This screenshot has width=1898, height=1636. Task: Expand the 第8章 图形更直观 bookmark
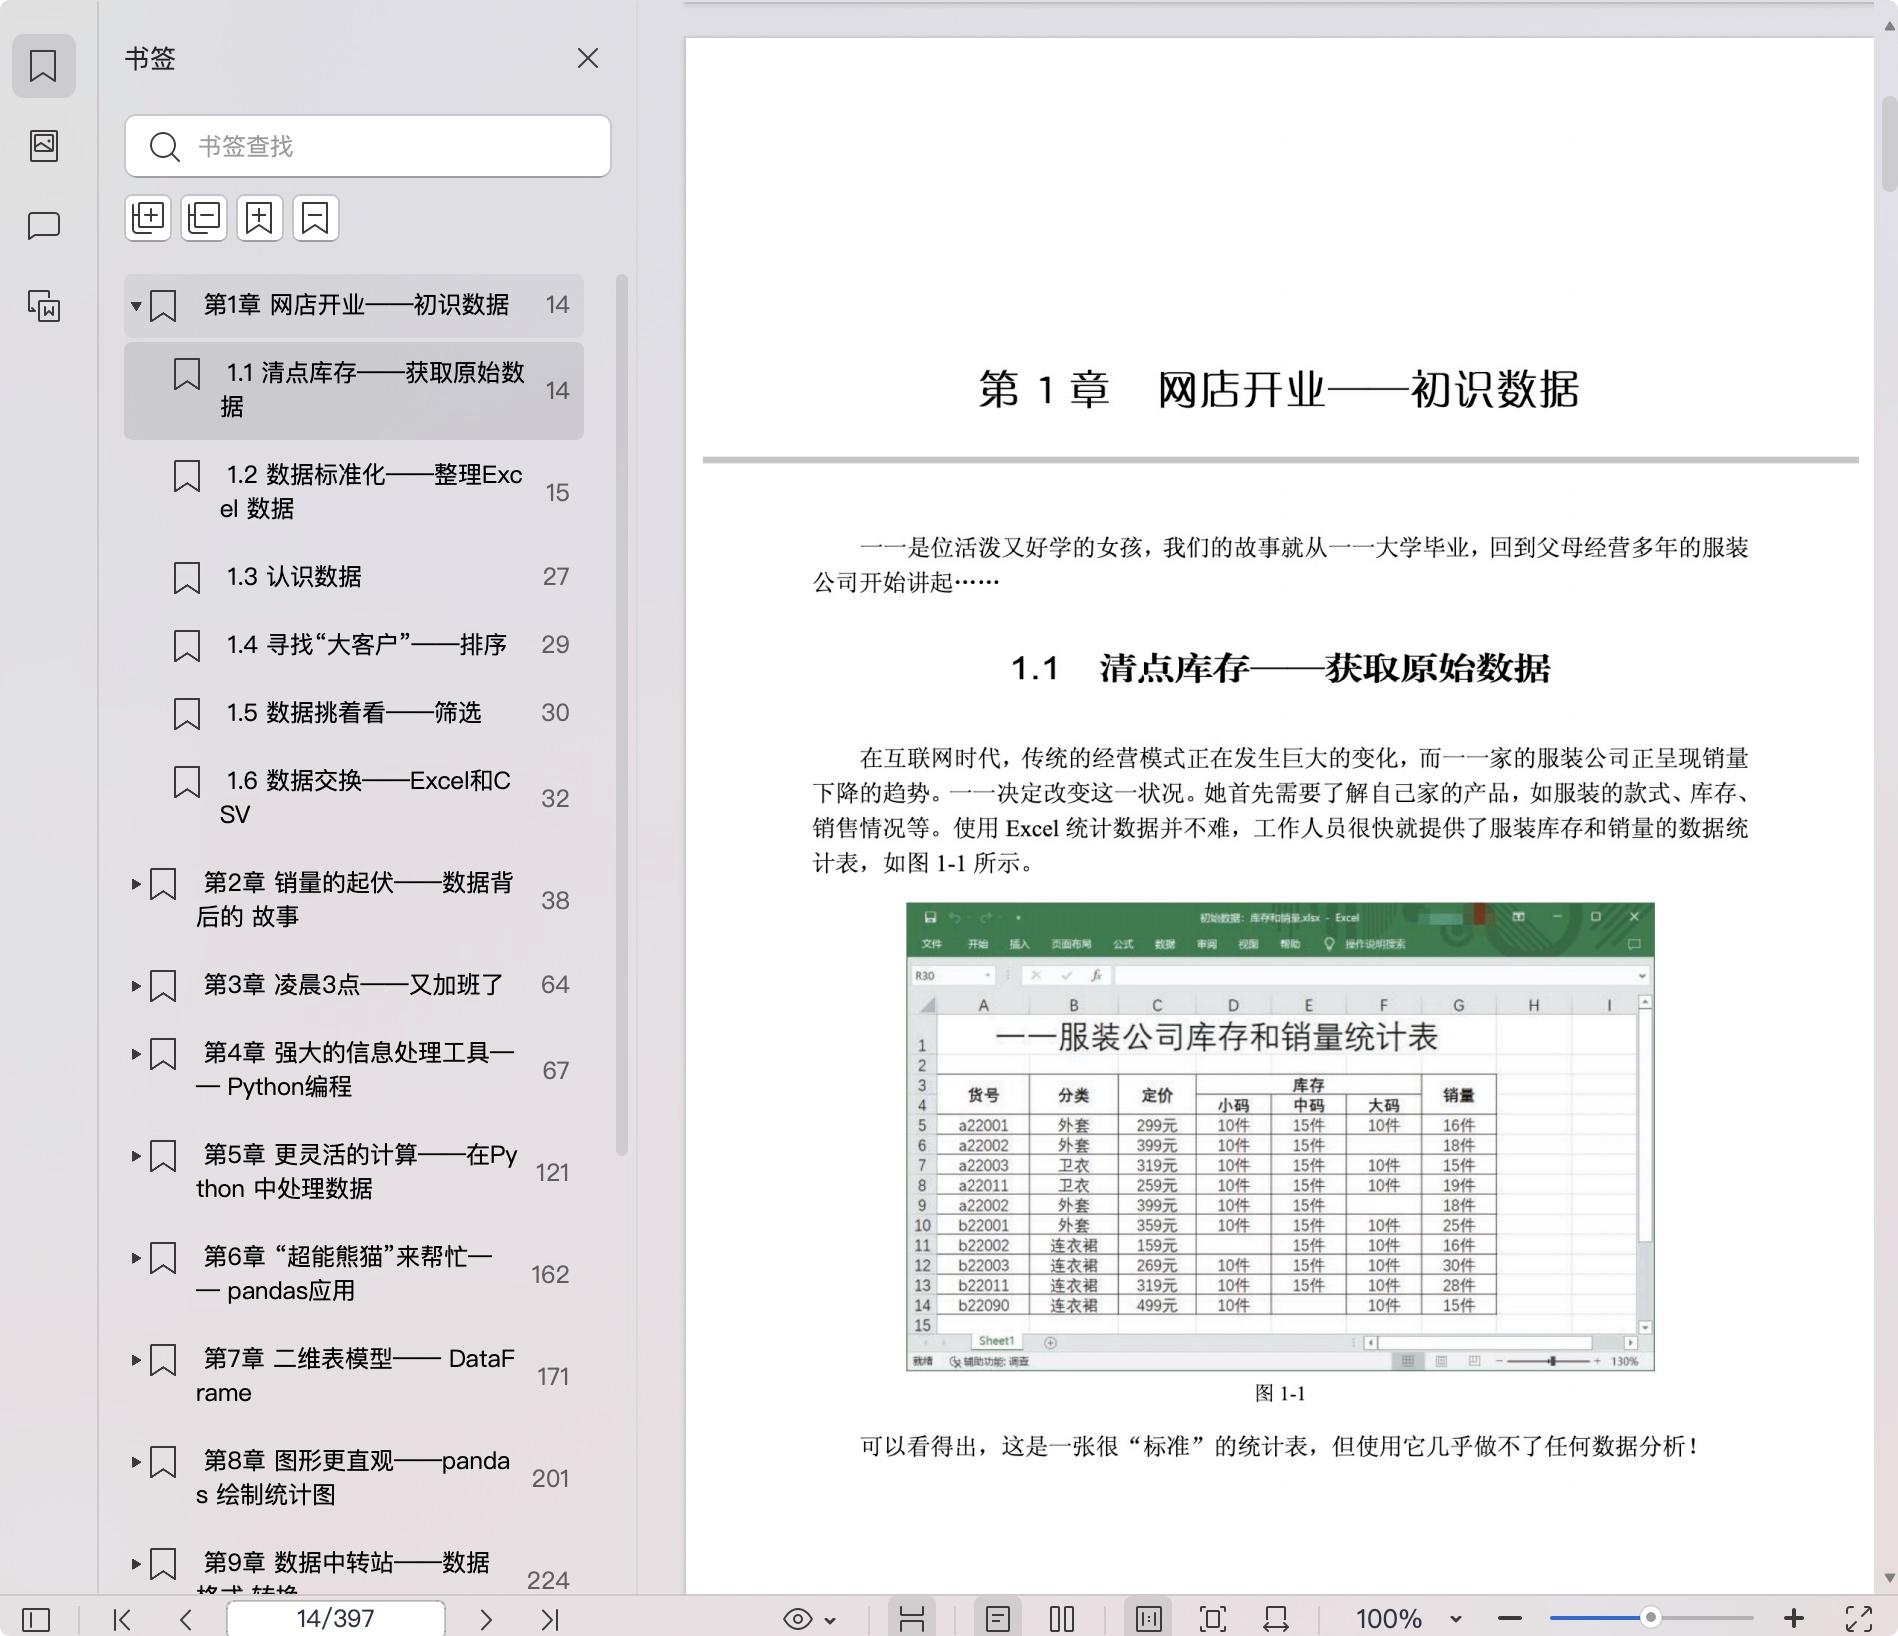pos(136,1461)
